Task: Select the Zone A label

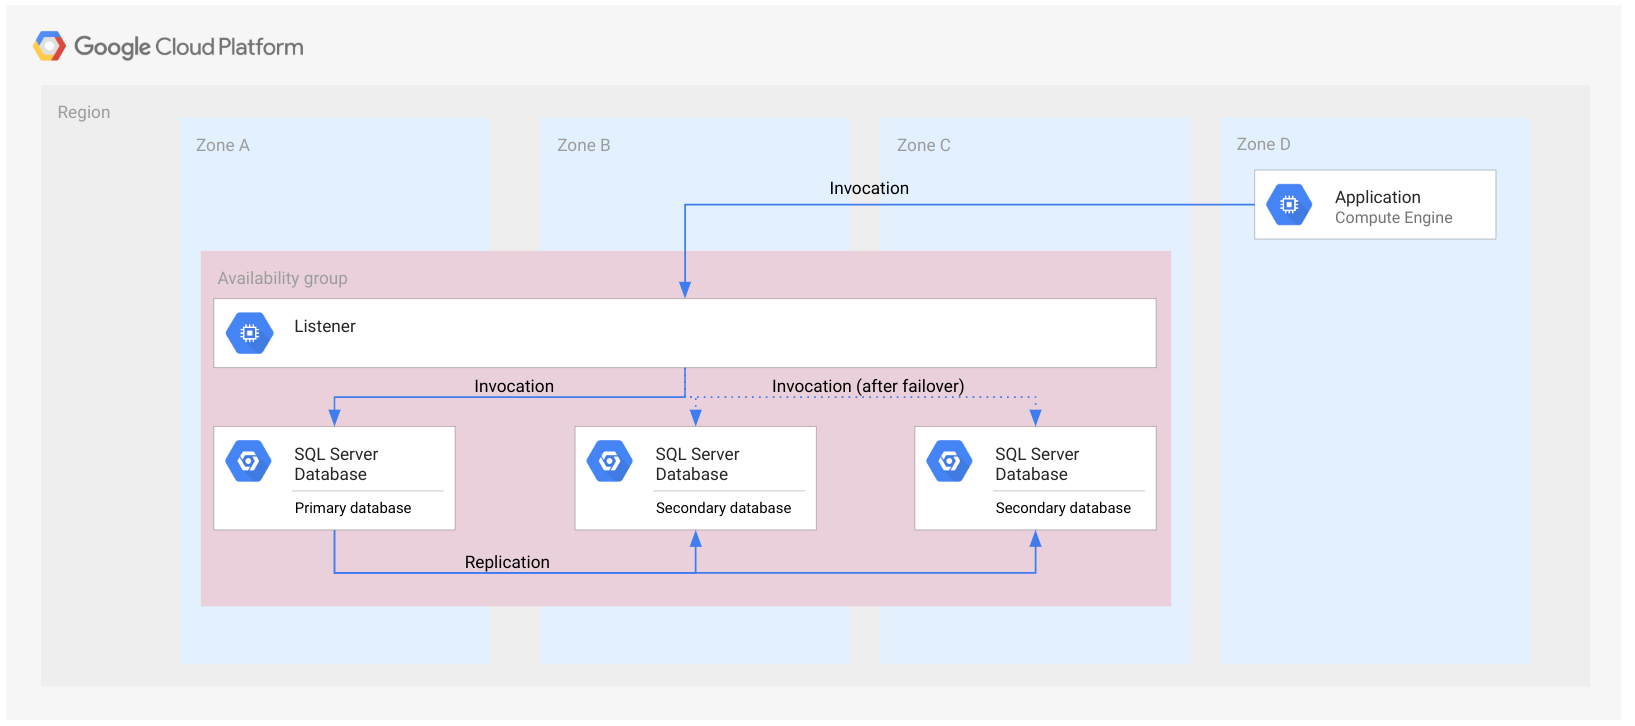Action: click(222, 145)
